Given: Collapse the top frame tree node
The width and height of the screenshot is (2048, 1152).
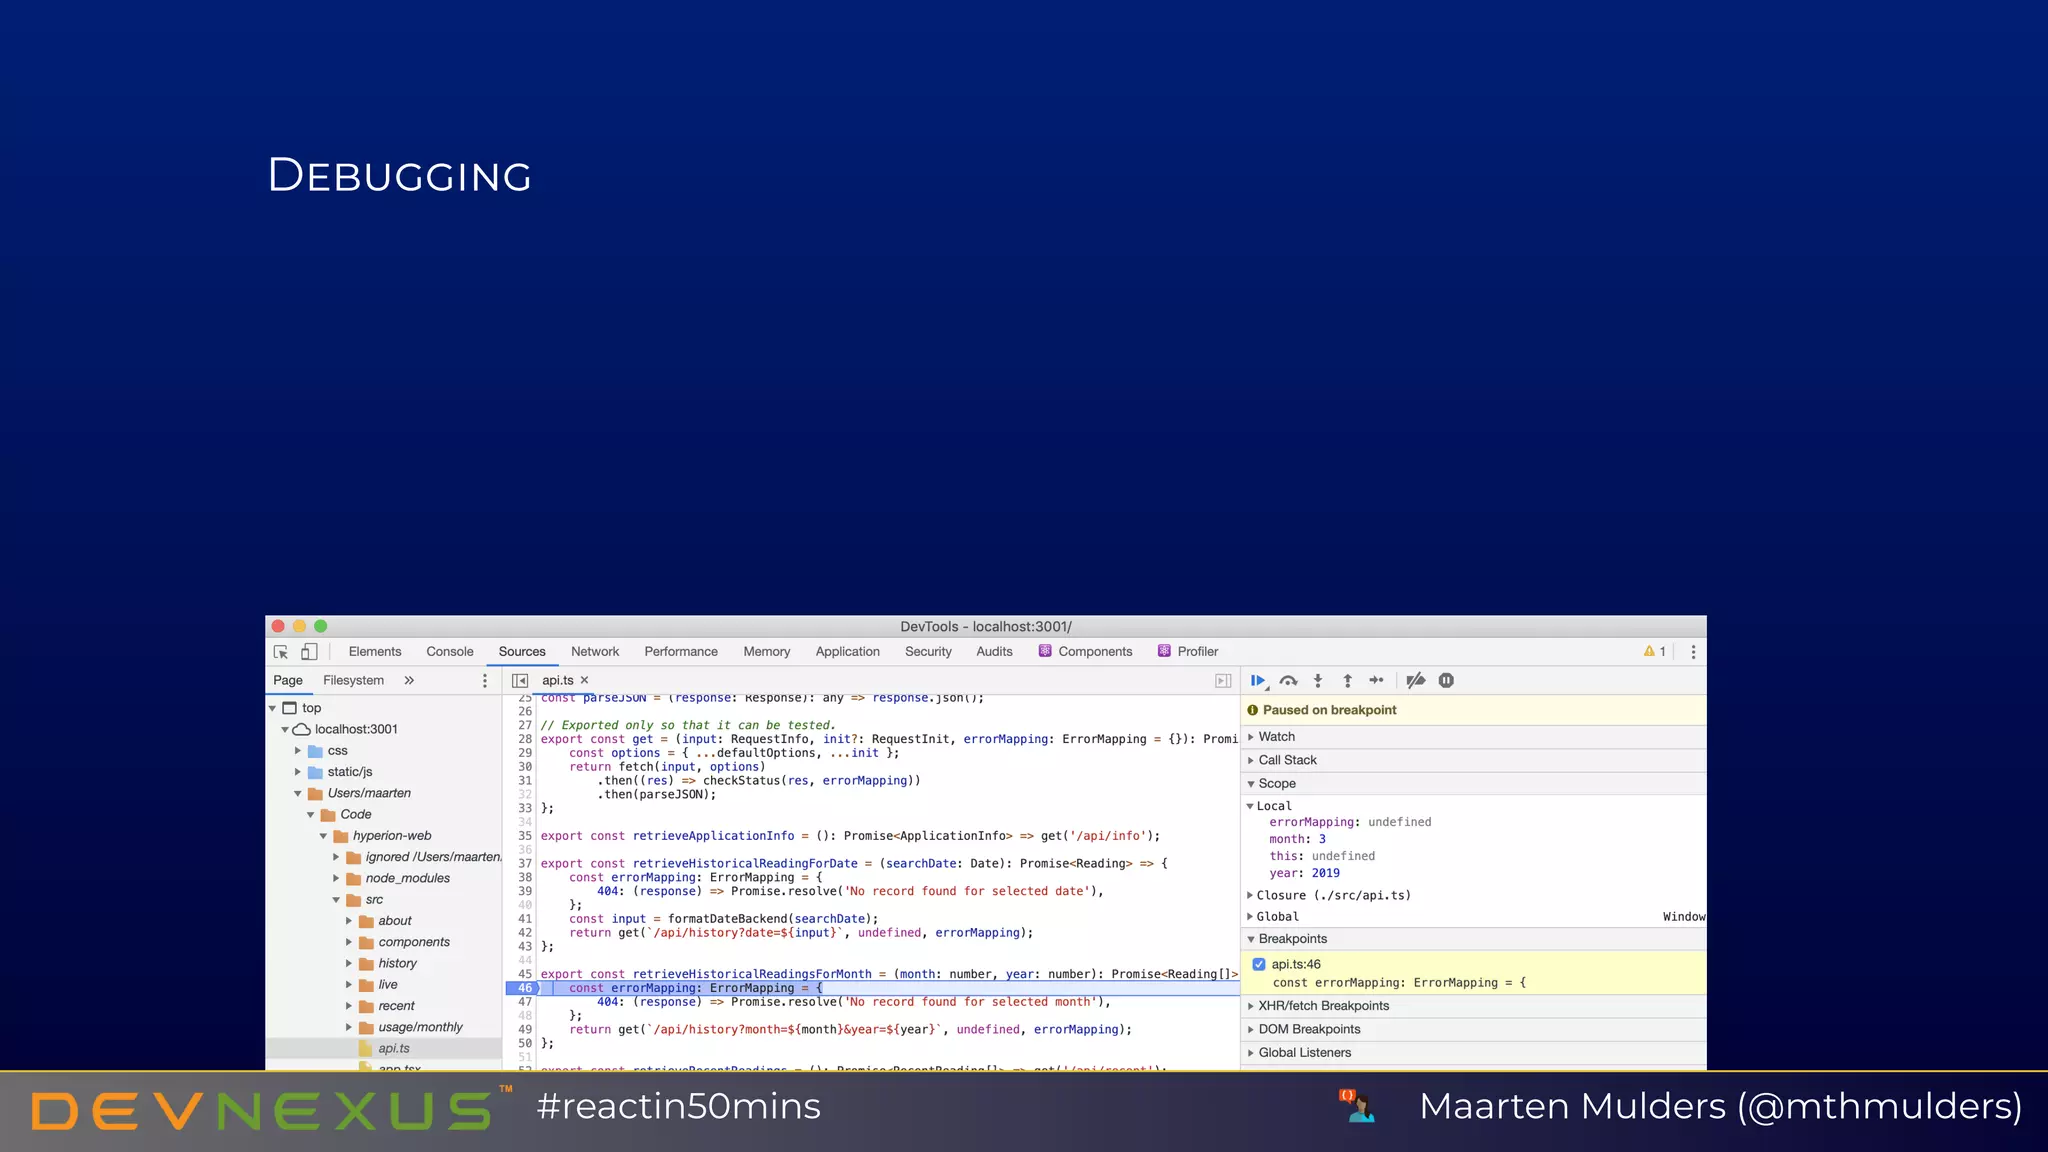Looking at the screenshot, I should point(272,708).
